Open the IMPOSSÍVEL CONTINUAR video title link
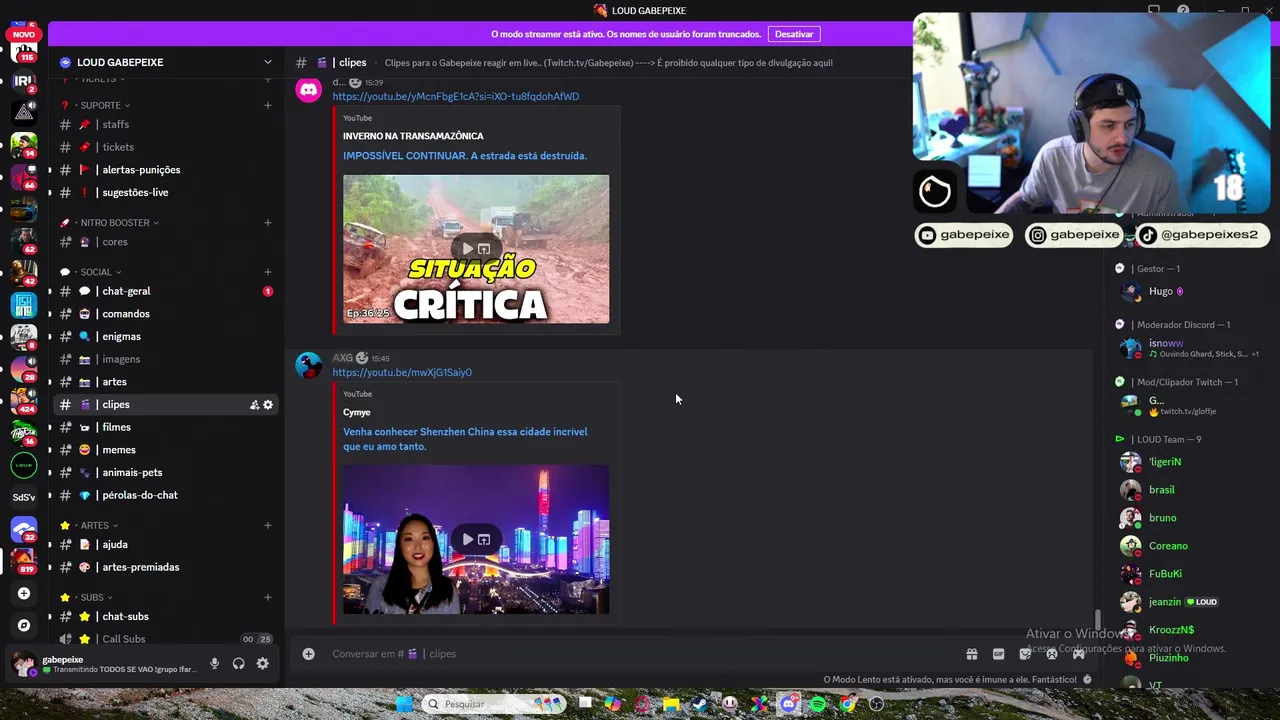The image size is (1280, 720). [x=465, y=156]
